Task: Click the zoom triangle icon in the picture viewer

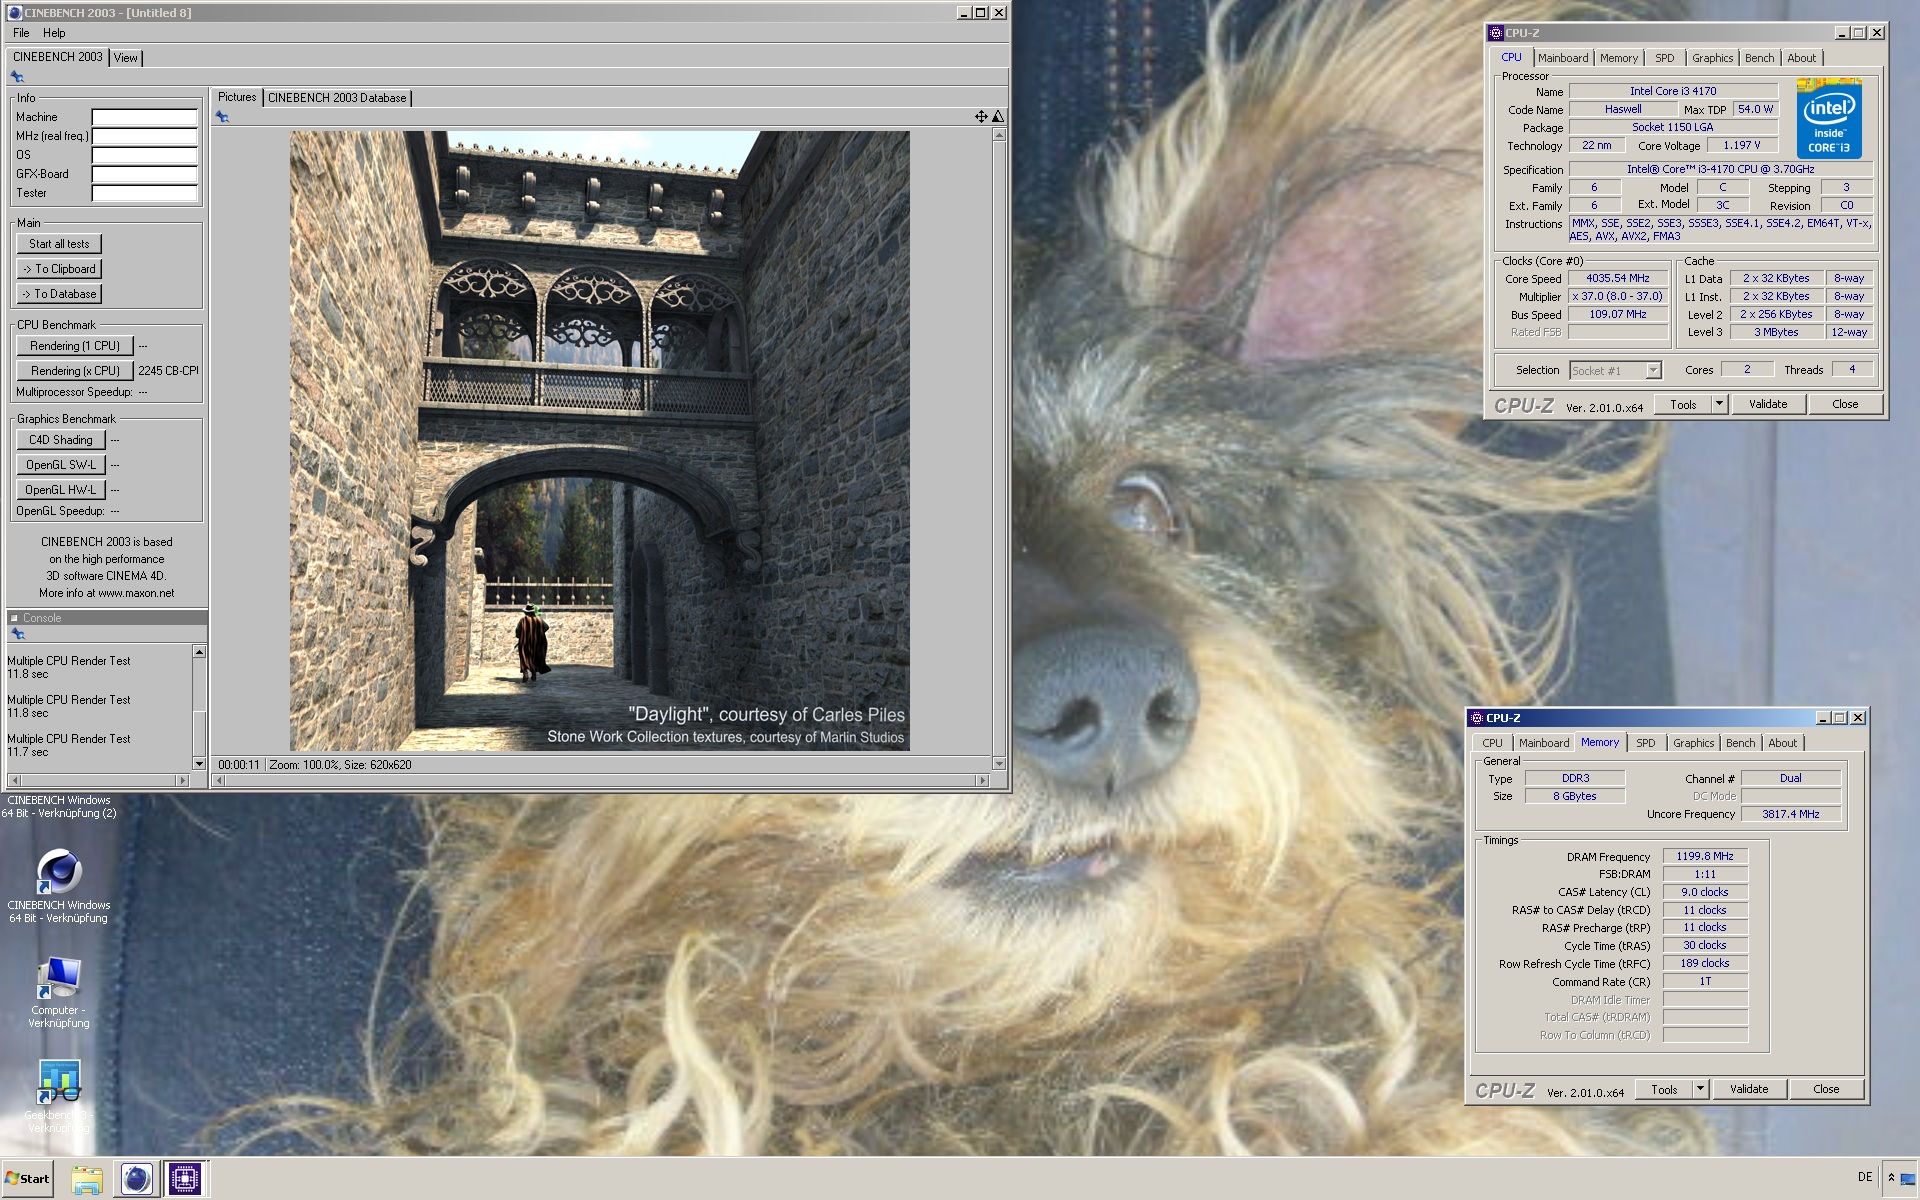Action: (x=997, y=117)
